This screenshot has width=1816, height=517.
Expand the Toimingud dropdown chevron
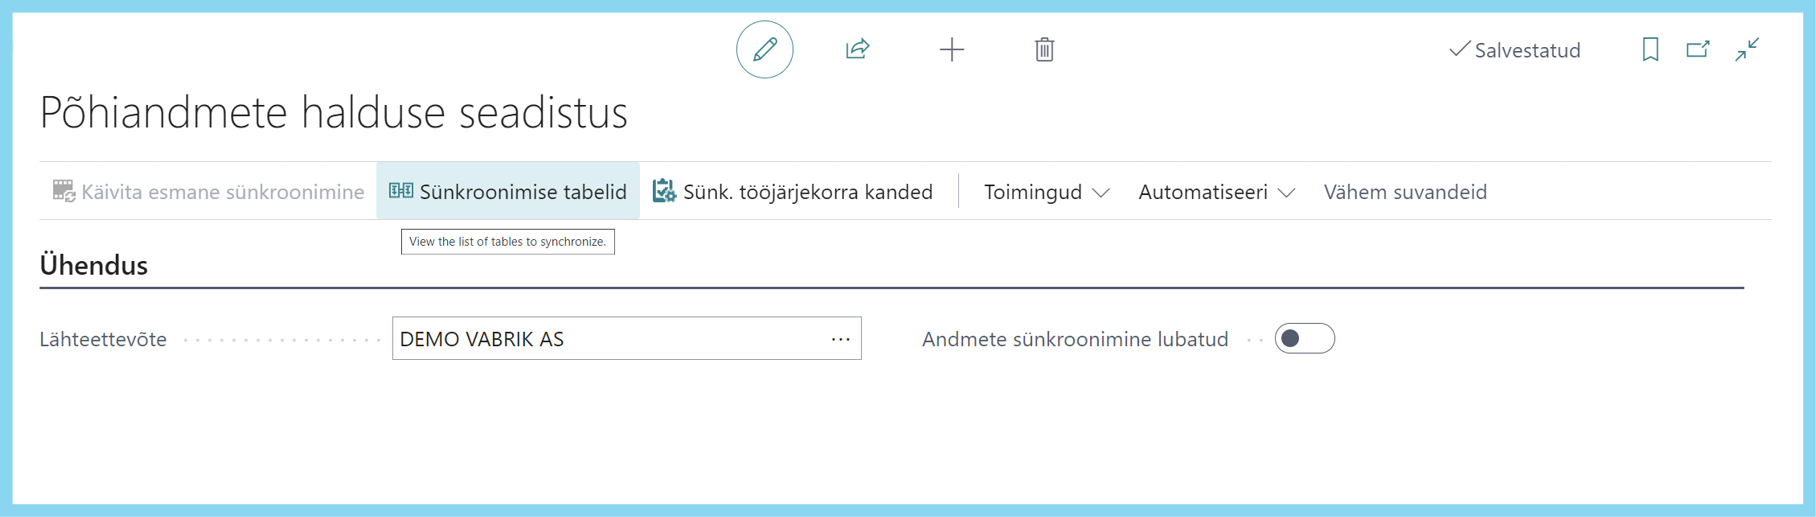coord(1101,192)
